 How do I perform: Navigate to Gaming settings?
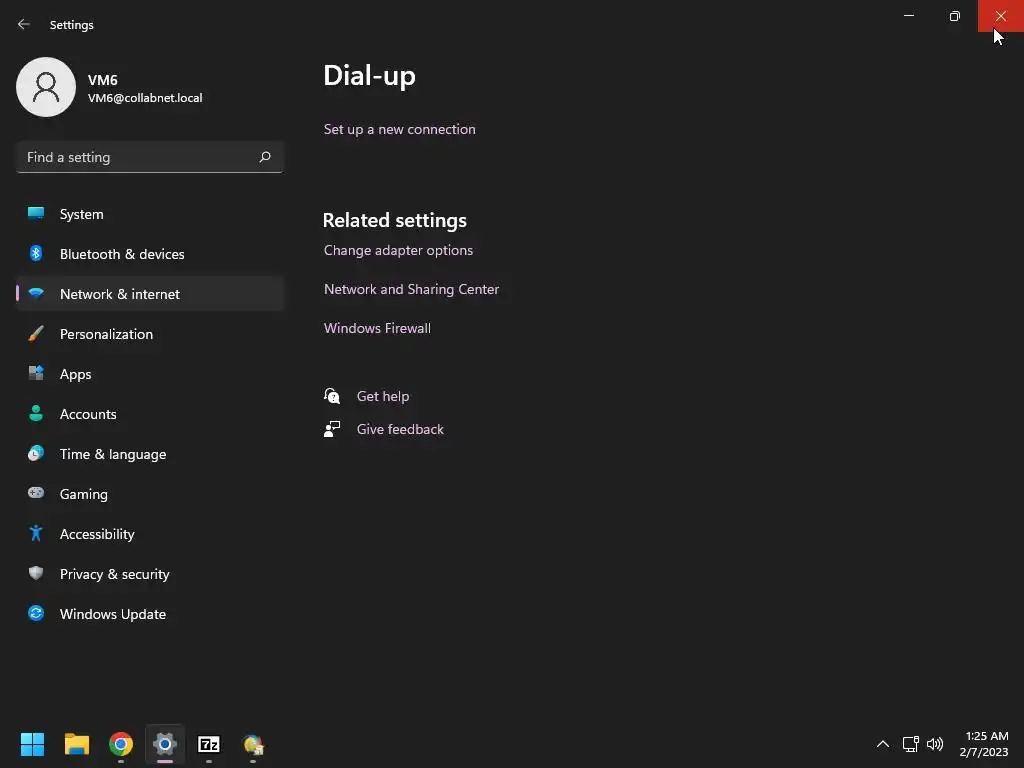(x=150, y=494)
